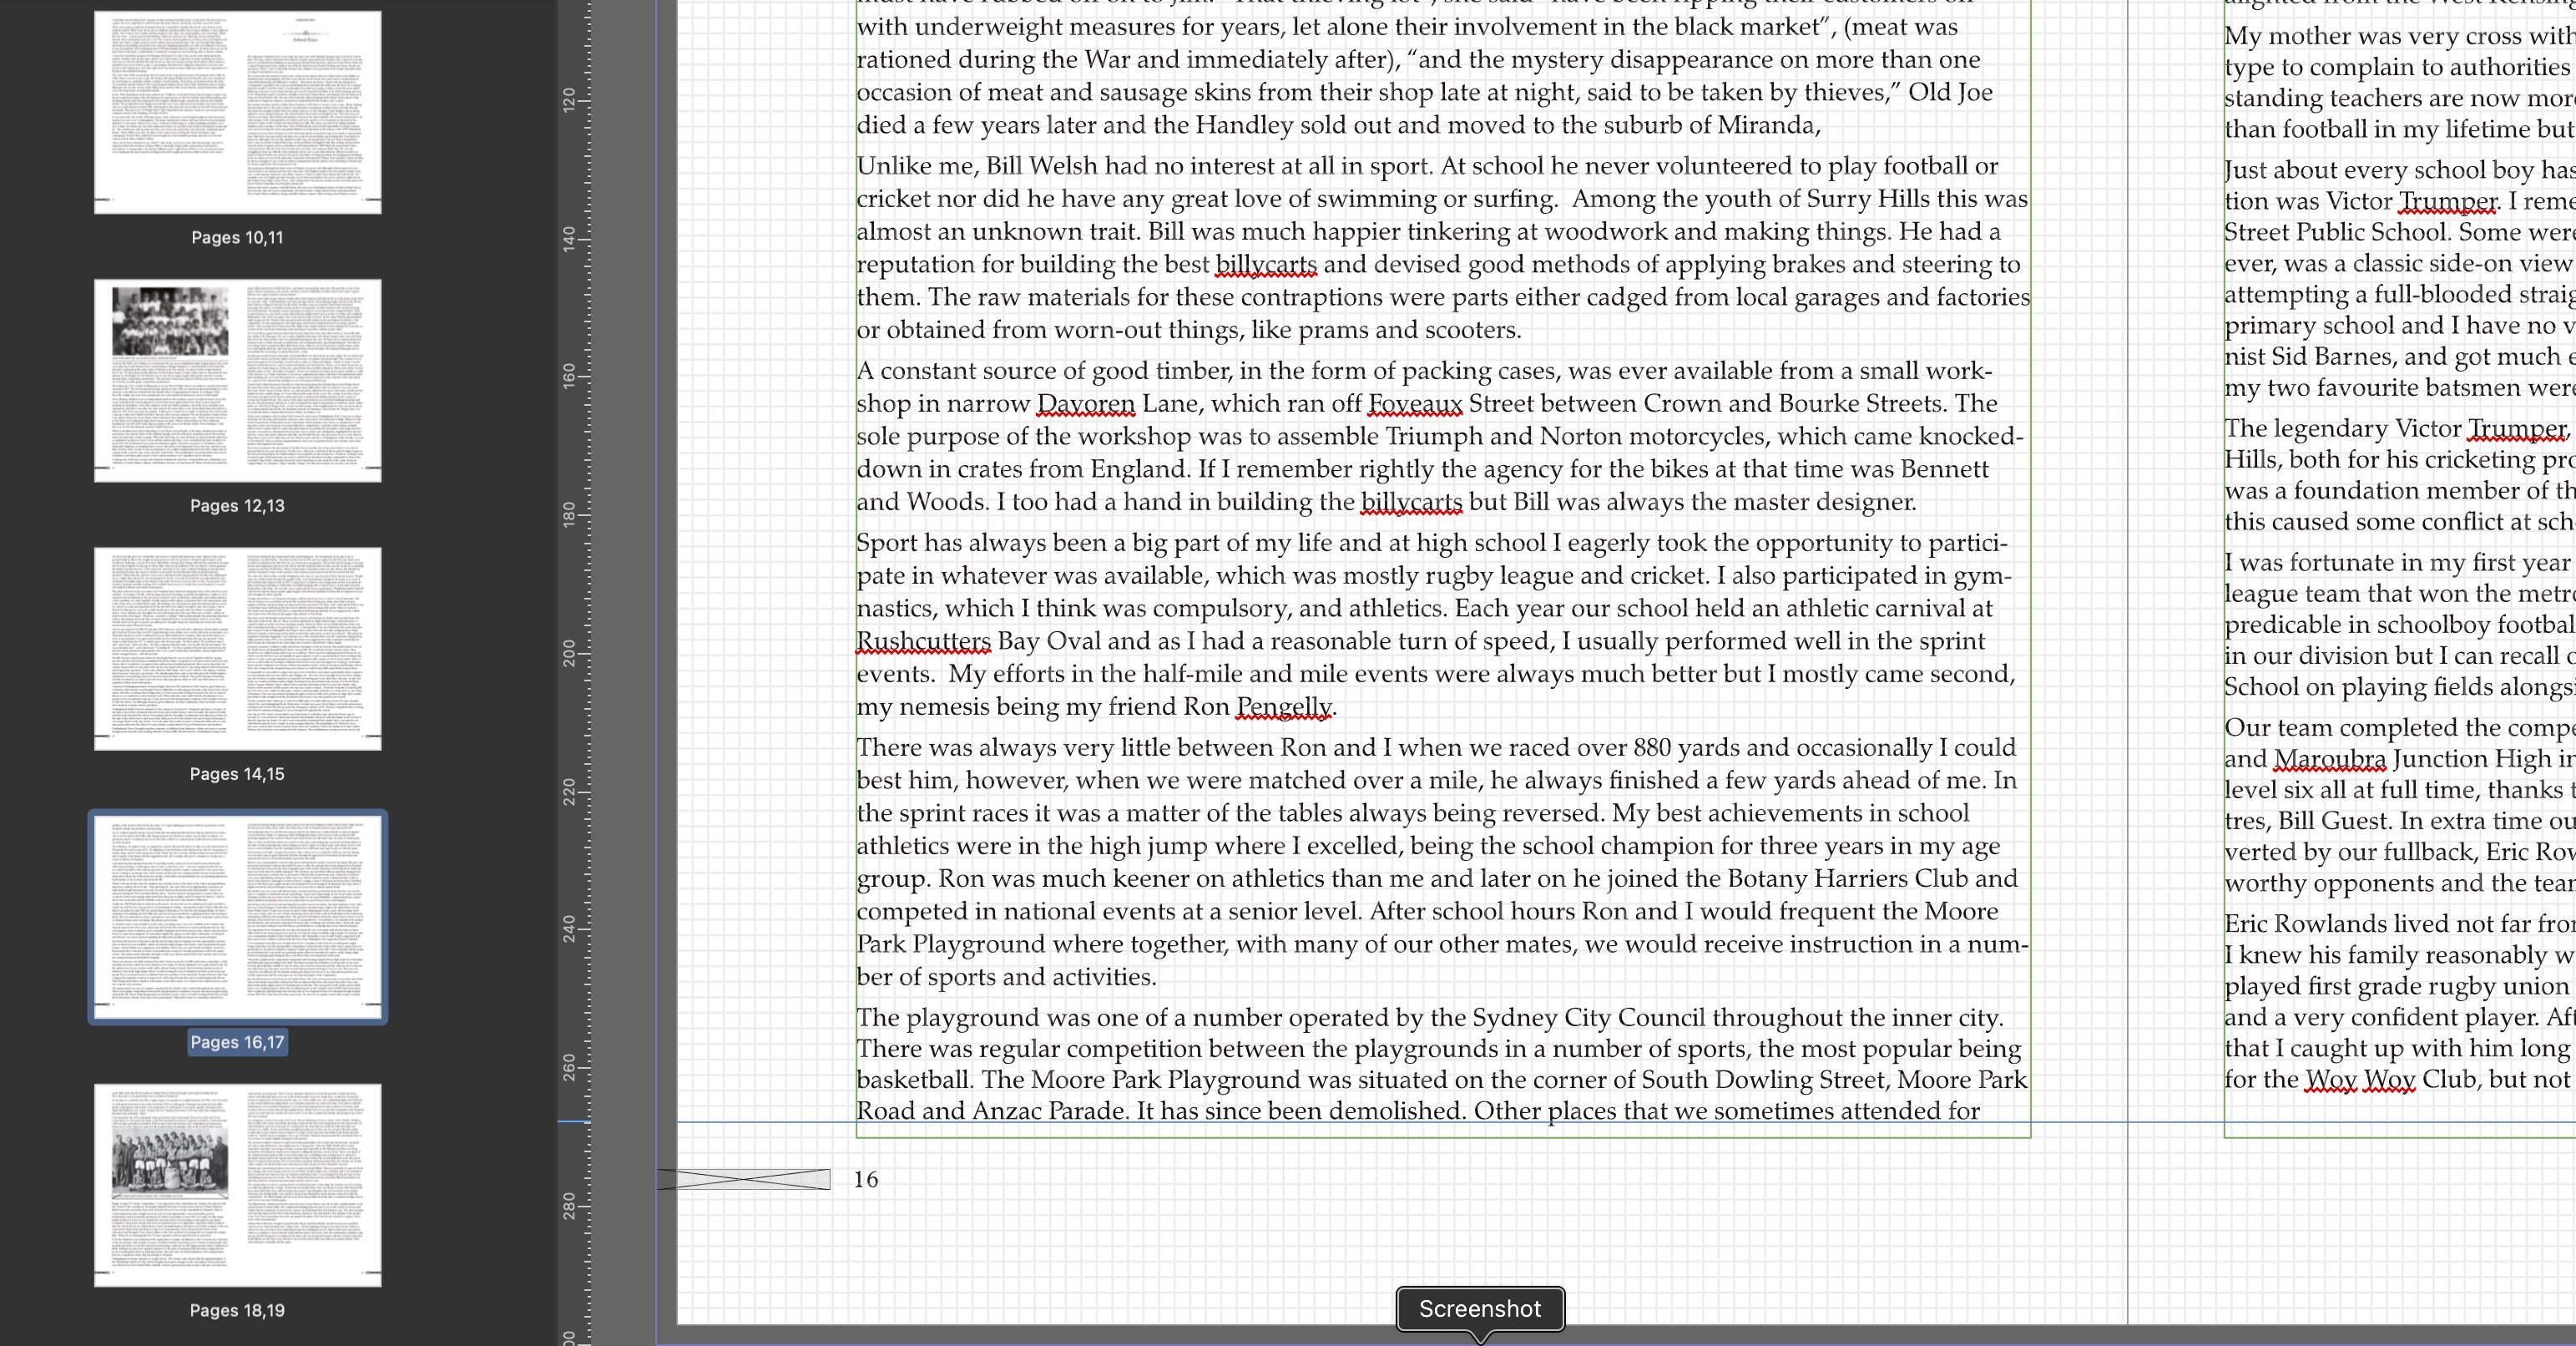Click the 'Pages 12,13' label
Image resolution: width=2576 pixels, height=1346 pixels.
point(237,505)
